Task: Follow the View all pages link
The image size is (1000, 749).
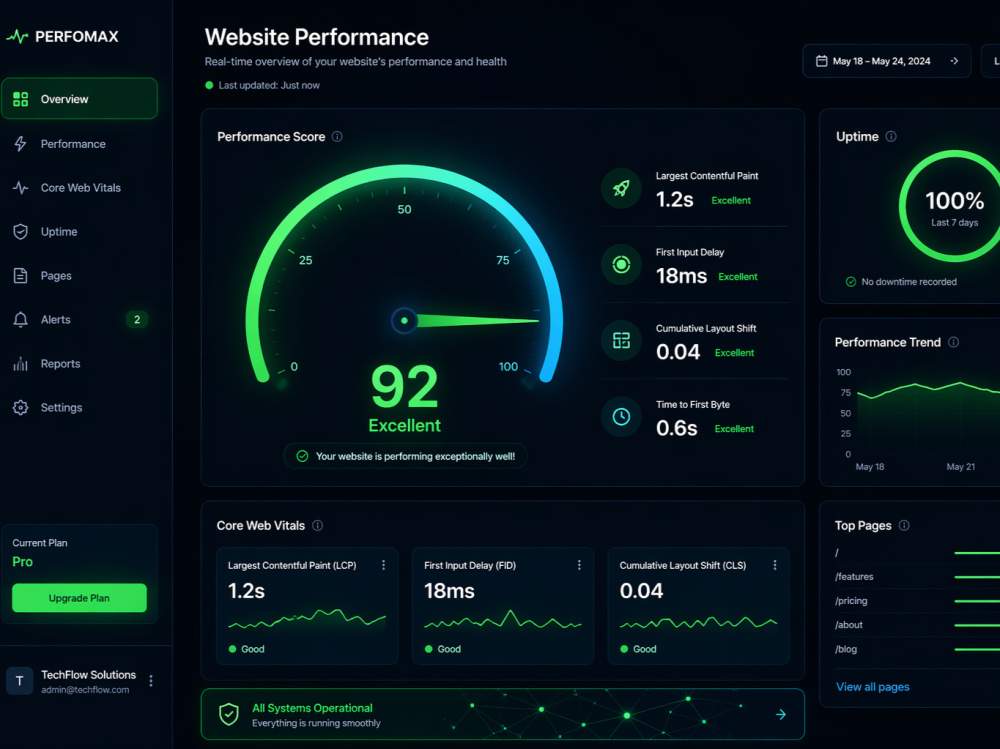Action: click(x=872, y=687)
